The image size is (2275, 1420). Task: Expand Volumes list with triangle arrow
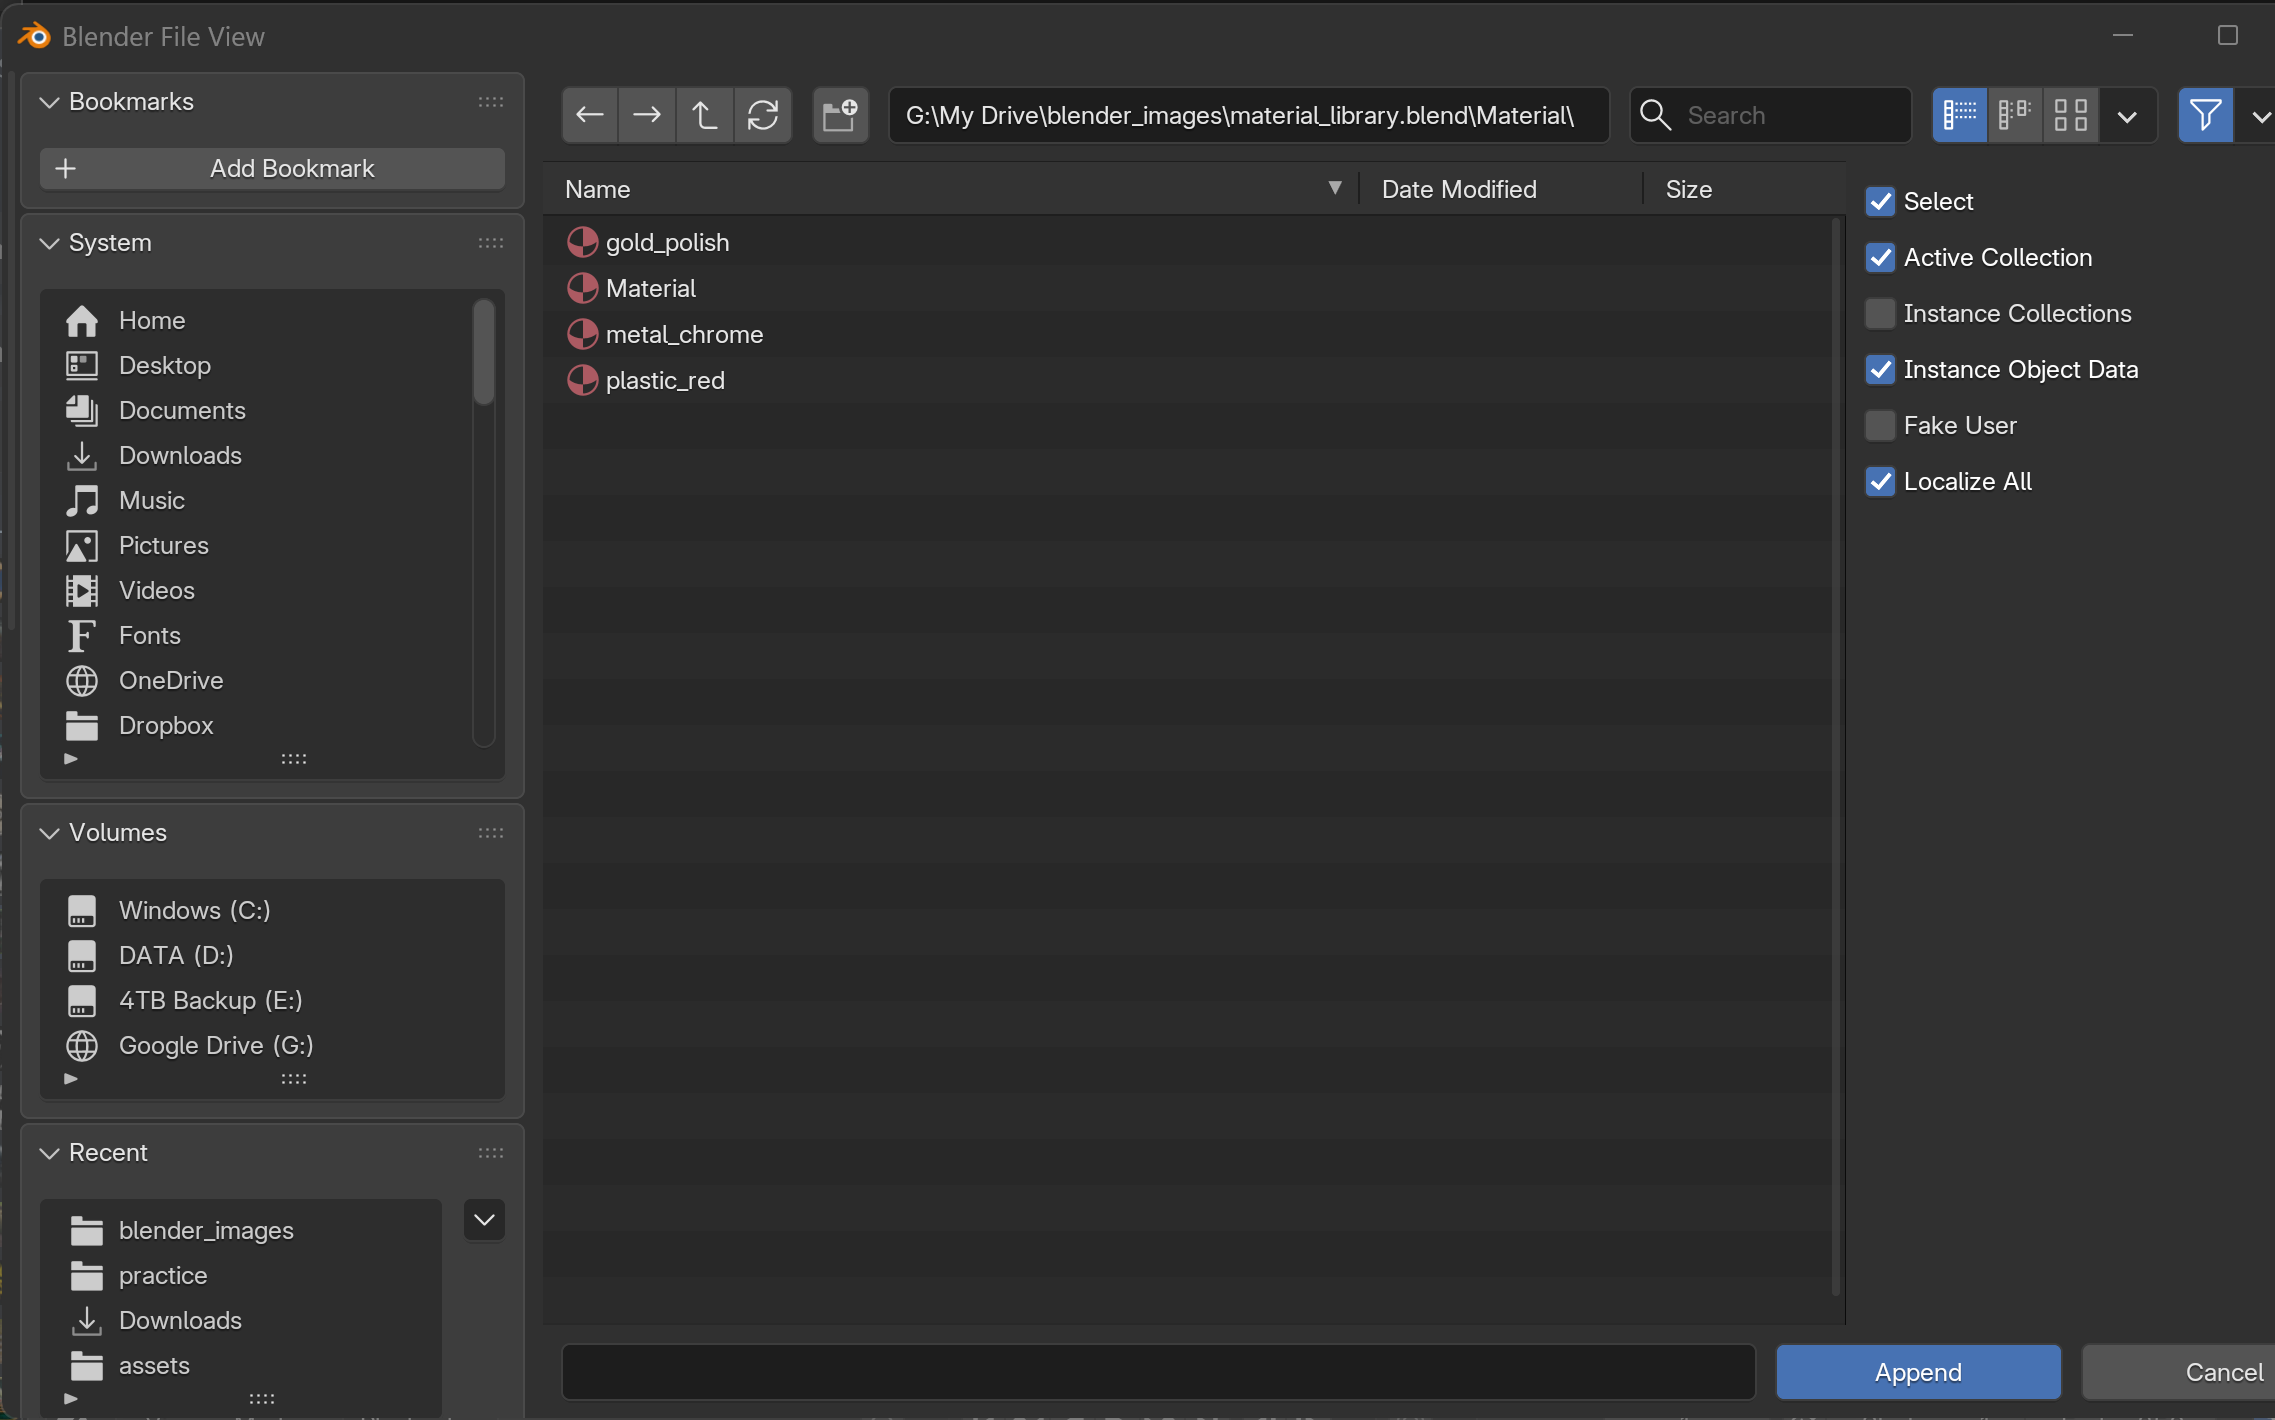[x=70, y=1079]
